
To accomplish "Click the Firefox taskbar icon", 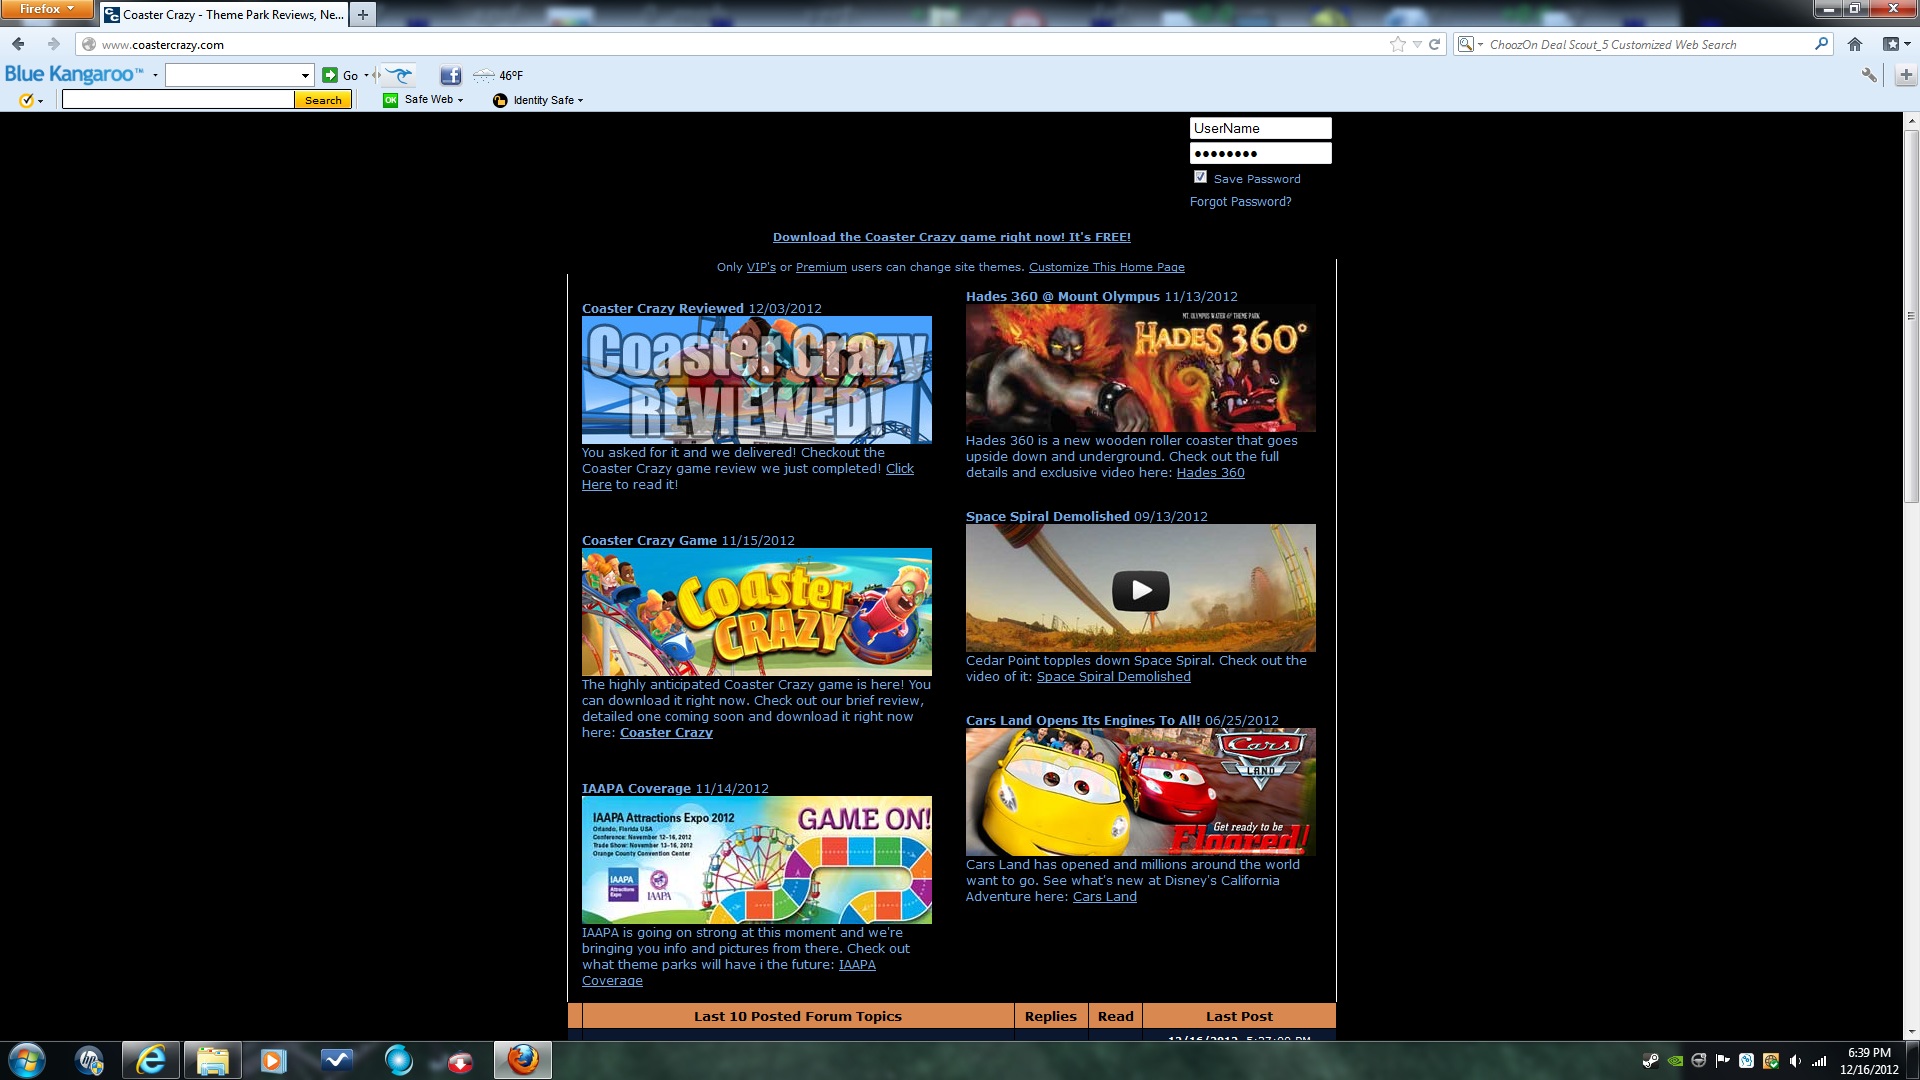I will tap(522, 1060).
